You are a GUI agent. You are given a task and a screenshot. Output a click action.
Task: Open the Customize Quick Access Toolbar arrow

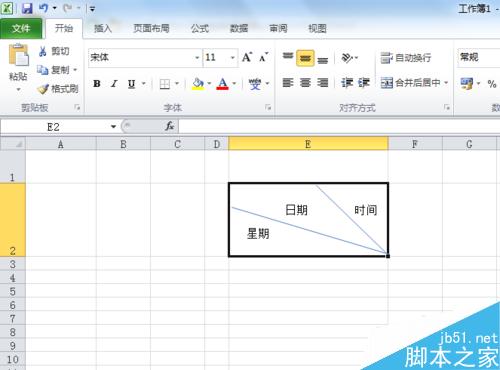pyautogui.click(x=92, y=9)
